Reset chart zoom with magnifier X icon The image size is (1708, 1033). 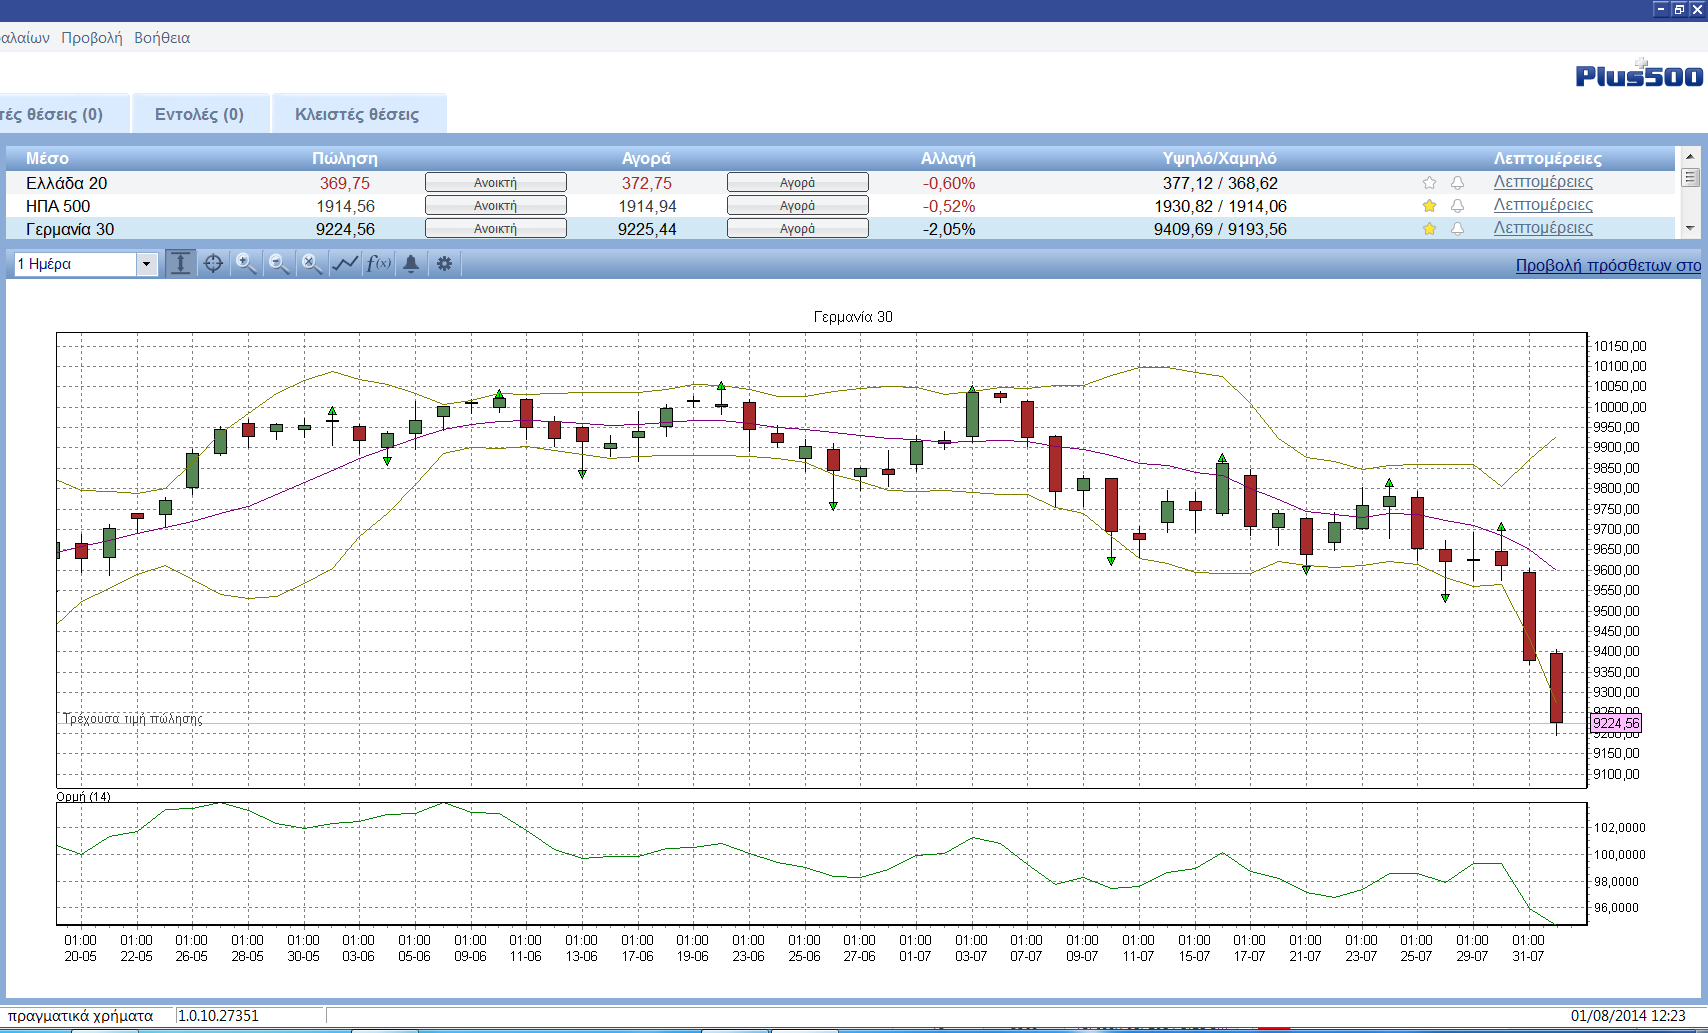[312, 264]
